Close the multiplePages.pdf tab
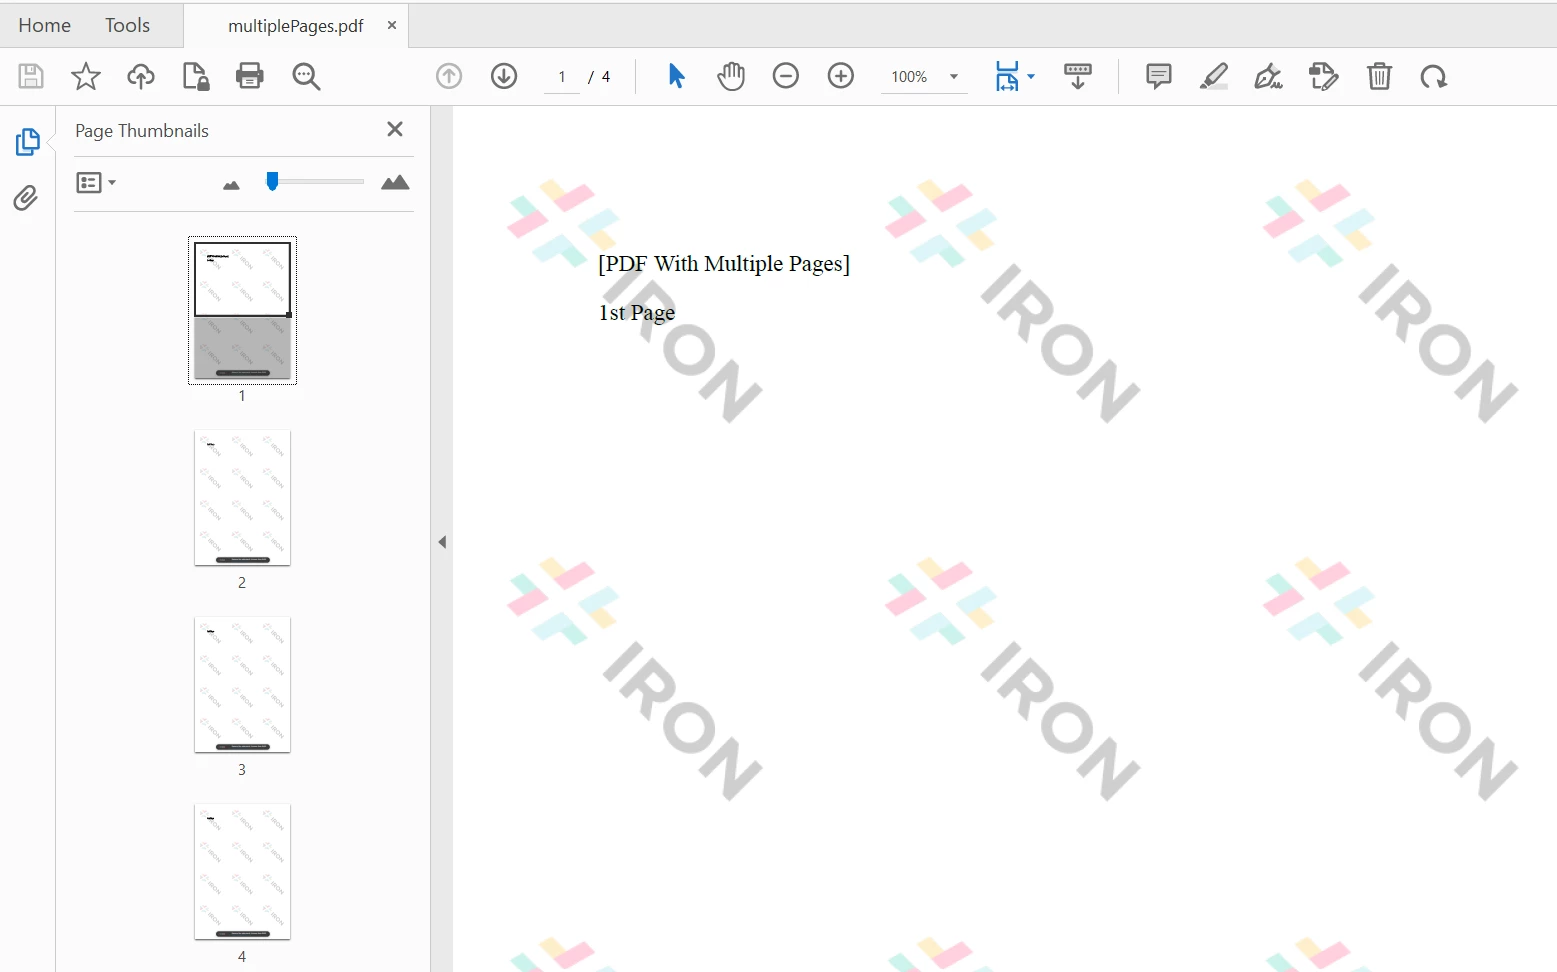This screenshot has height=972, width=1557. (x=392, y=25)
